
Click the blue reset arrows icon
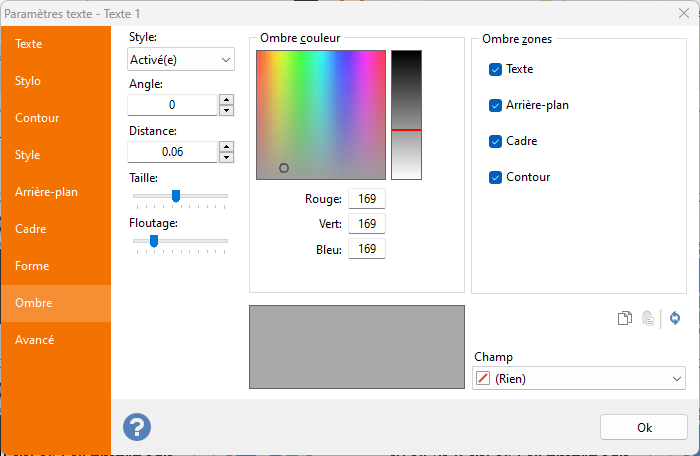click(675, 318)
